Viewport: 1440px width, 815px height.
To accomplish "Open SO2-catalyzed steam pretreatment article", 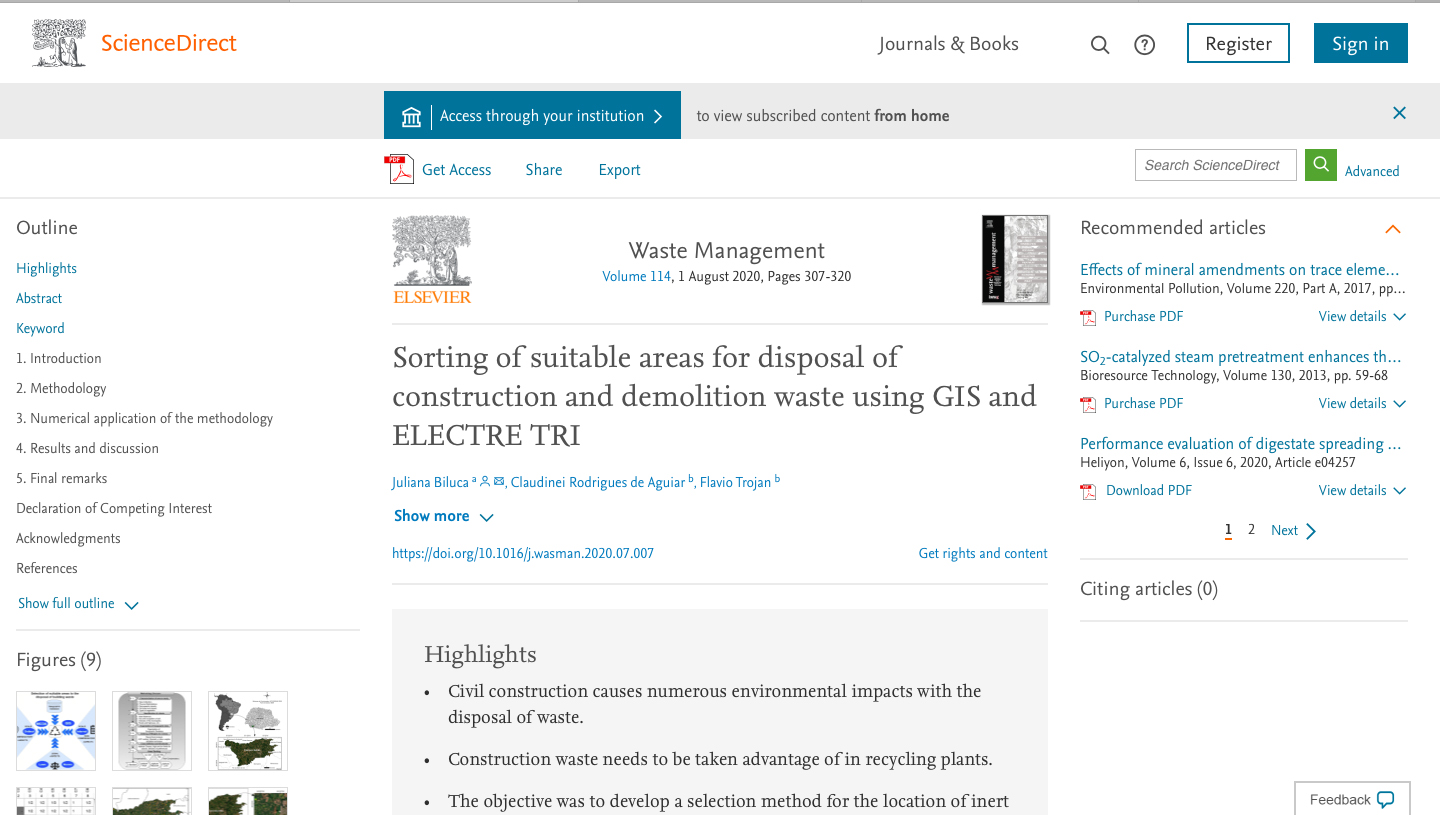I will click(x=1240, y=357).
